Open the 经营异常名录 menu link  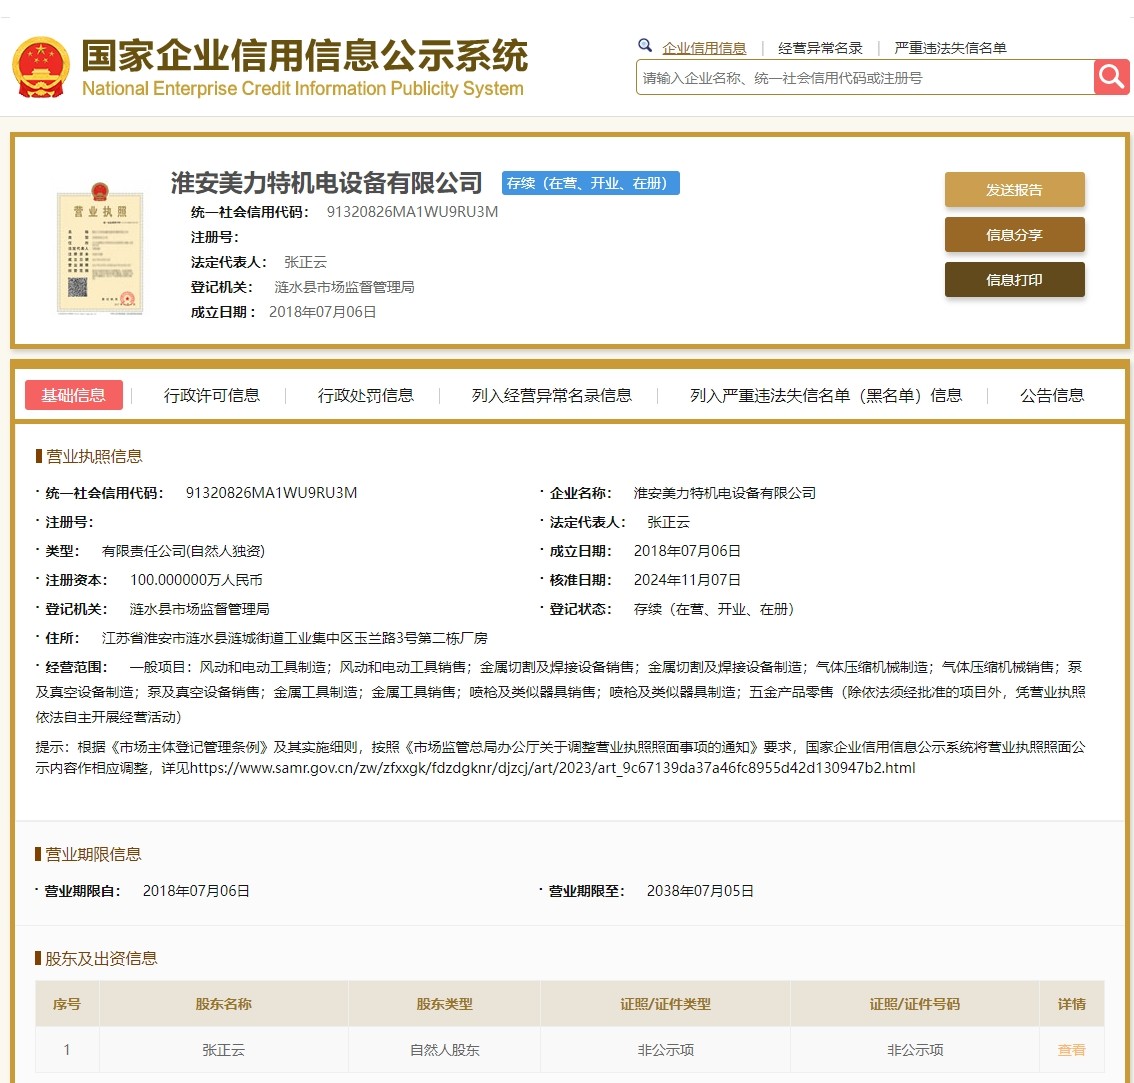(819, 46)
